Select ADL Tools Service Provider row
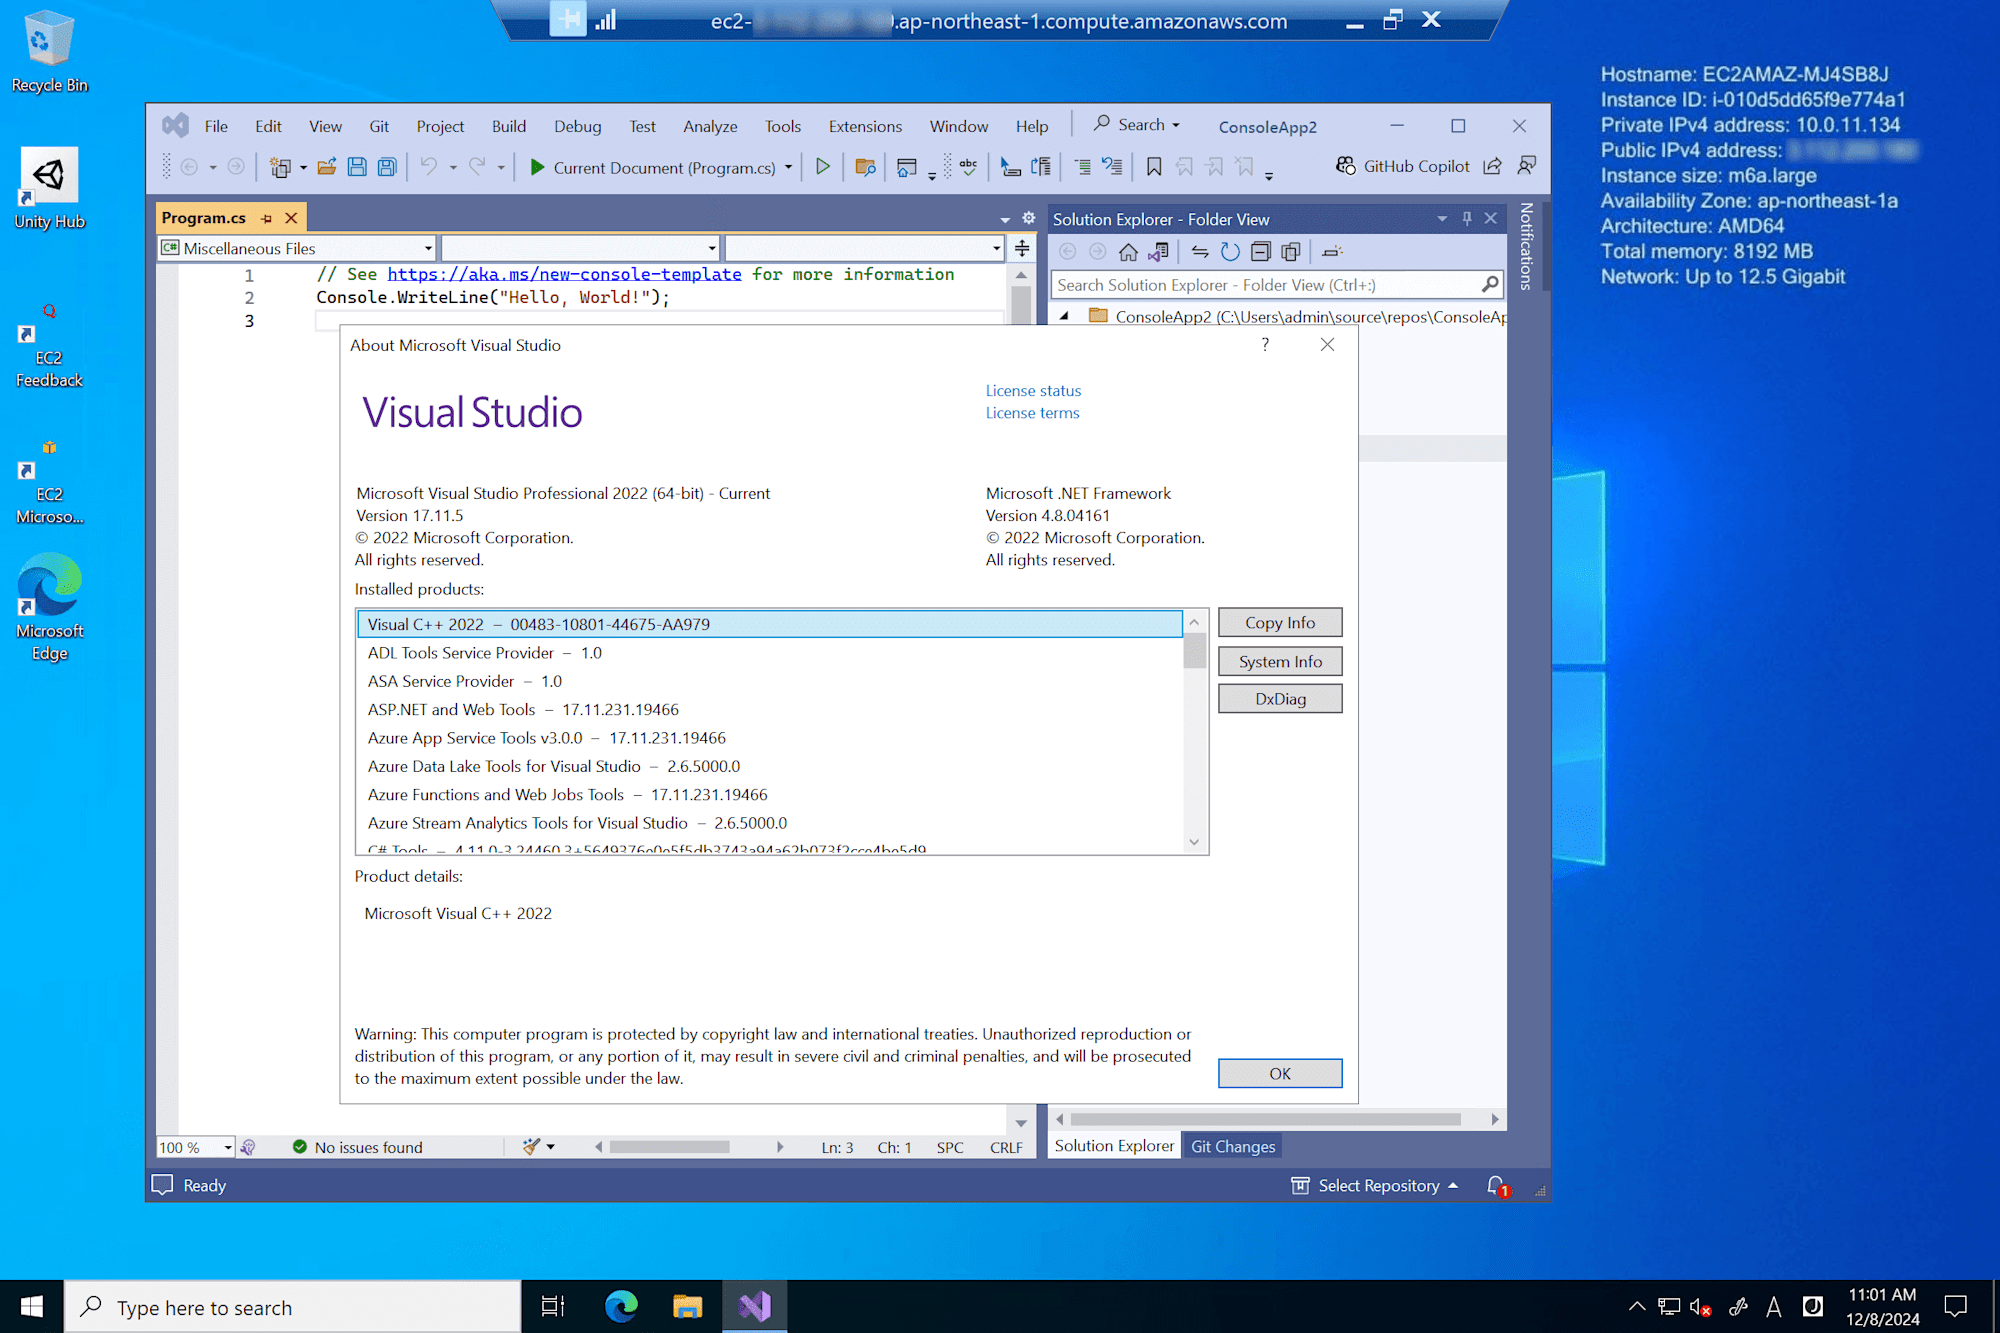The image size is (2000, 1333). point(769,652)
